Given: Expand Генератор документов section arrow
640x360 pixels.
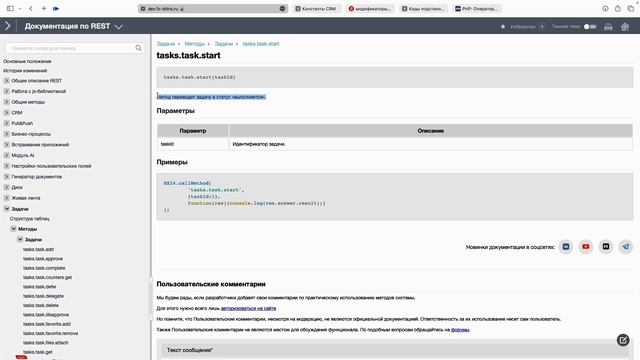Looking at the screenshot, I should point(7,176).
